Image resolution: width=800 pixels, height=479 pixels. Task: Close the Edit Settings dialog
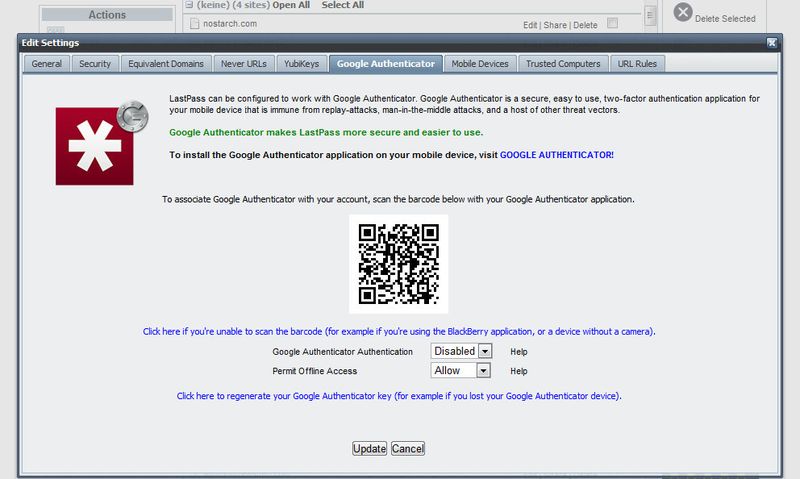(x=772, y=43)
